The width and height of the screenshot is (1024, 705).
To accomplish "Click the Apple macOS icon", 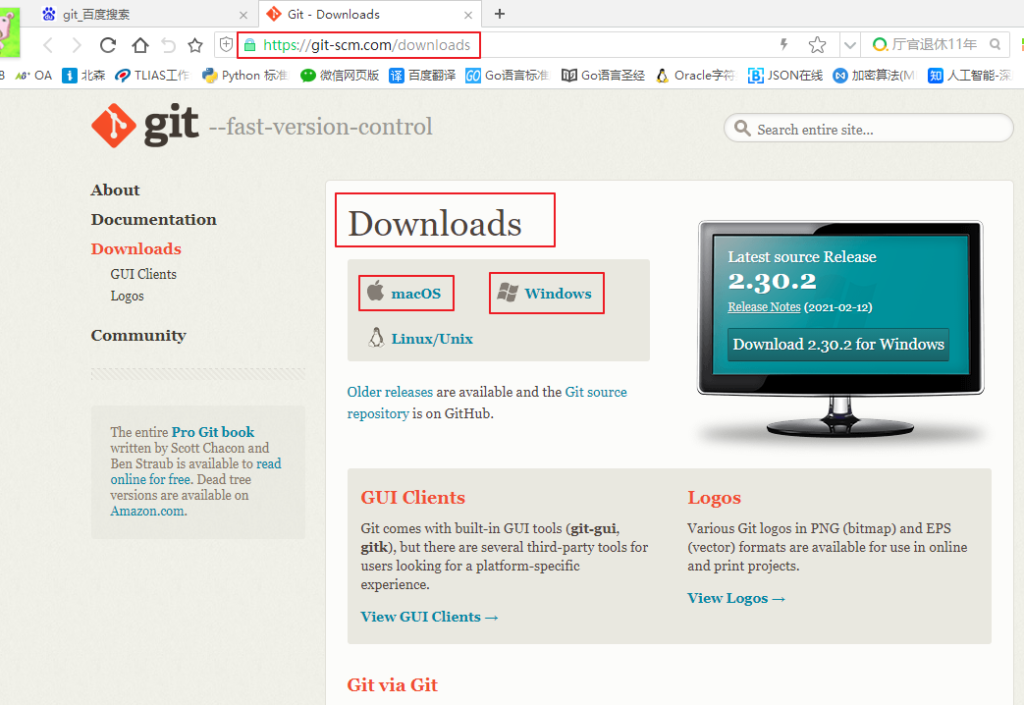I will (x=375, y=292).
